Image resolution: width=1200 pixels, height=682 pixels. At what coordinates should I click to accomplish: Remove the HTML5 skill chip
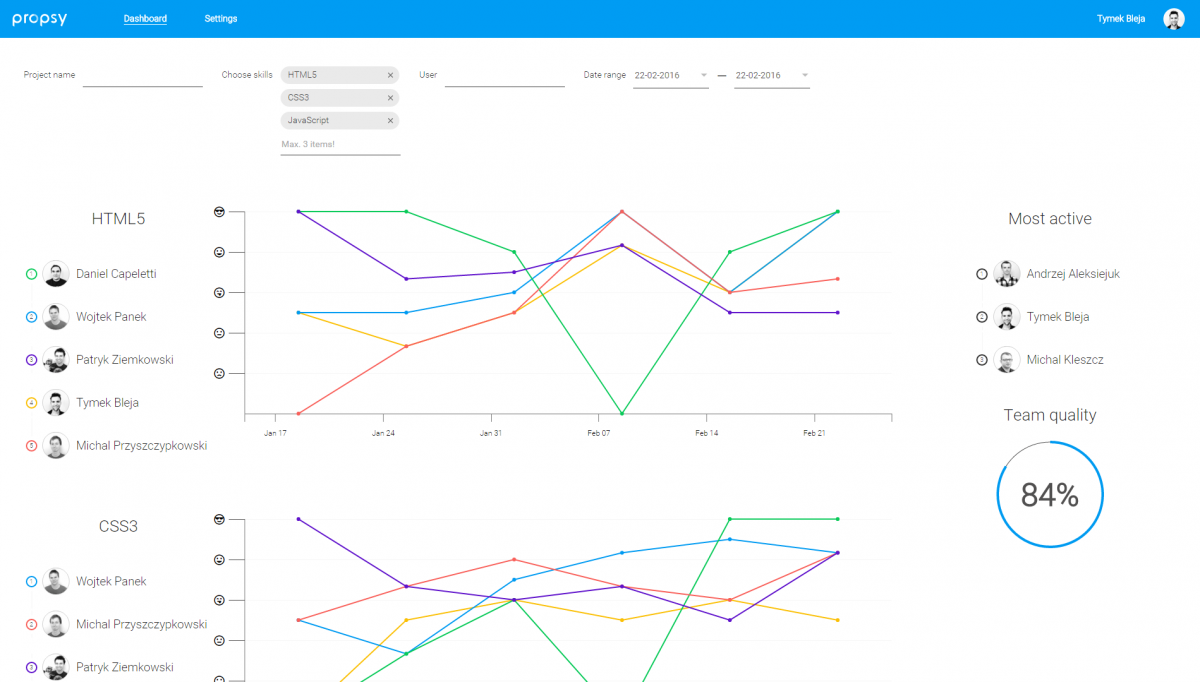pyautogui.click(x=390, y=75)
